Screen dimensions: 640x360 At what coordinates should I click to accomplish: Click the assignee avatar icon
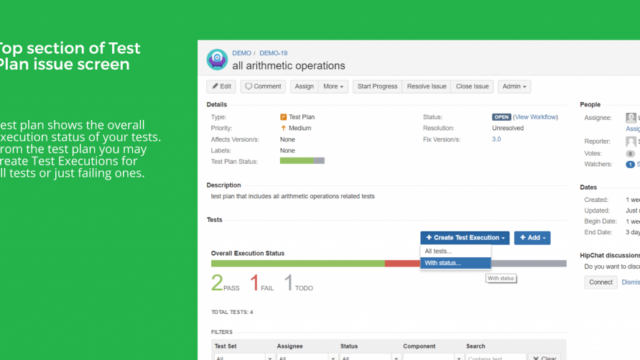tap(631, 118)
